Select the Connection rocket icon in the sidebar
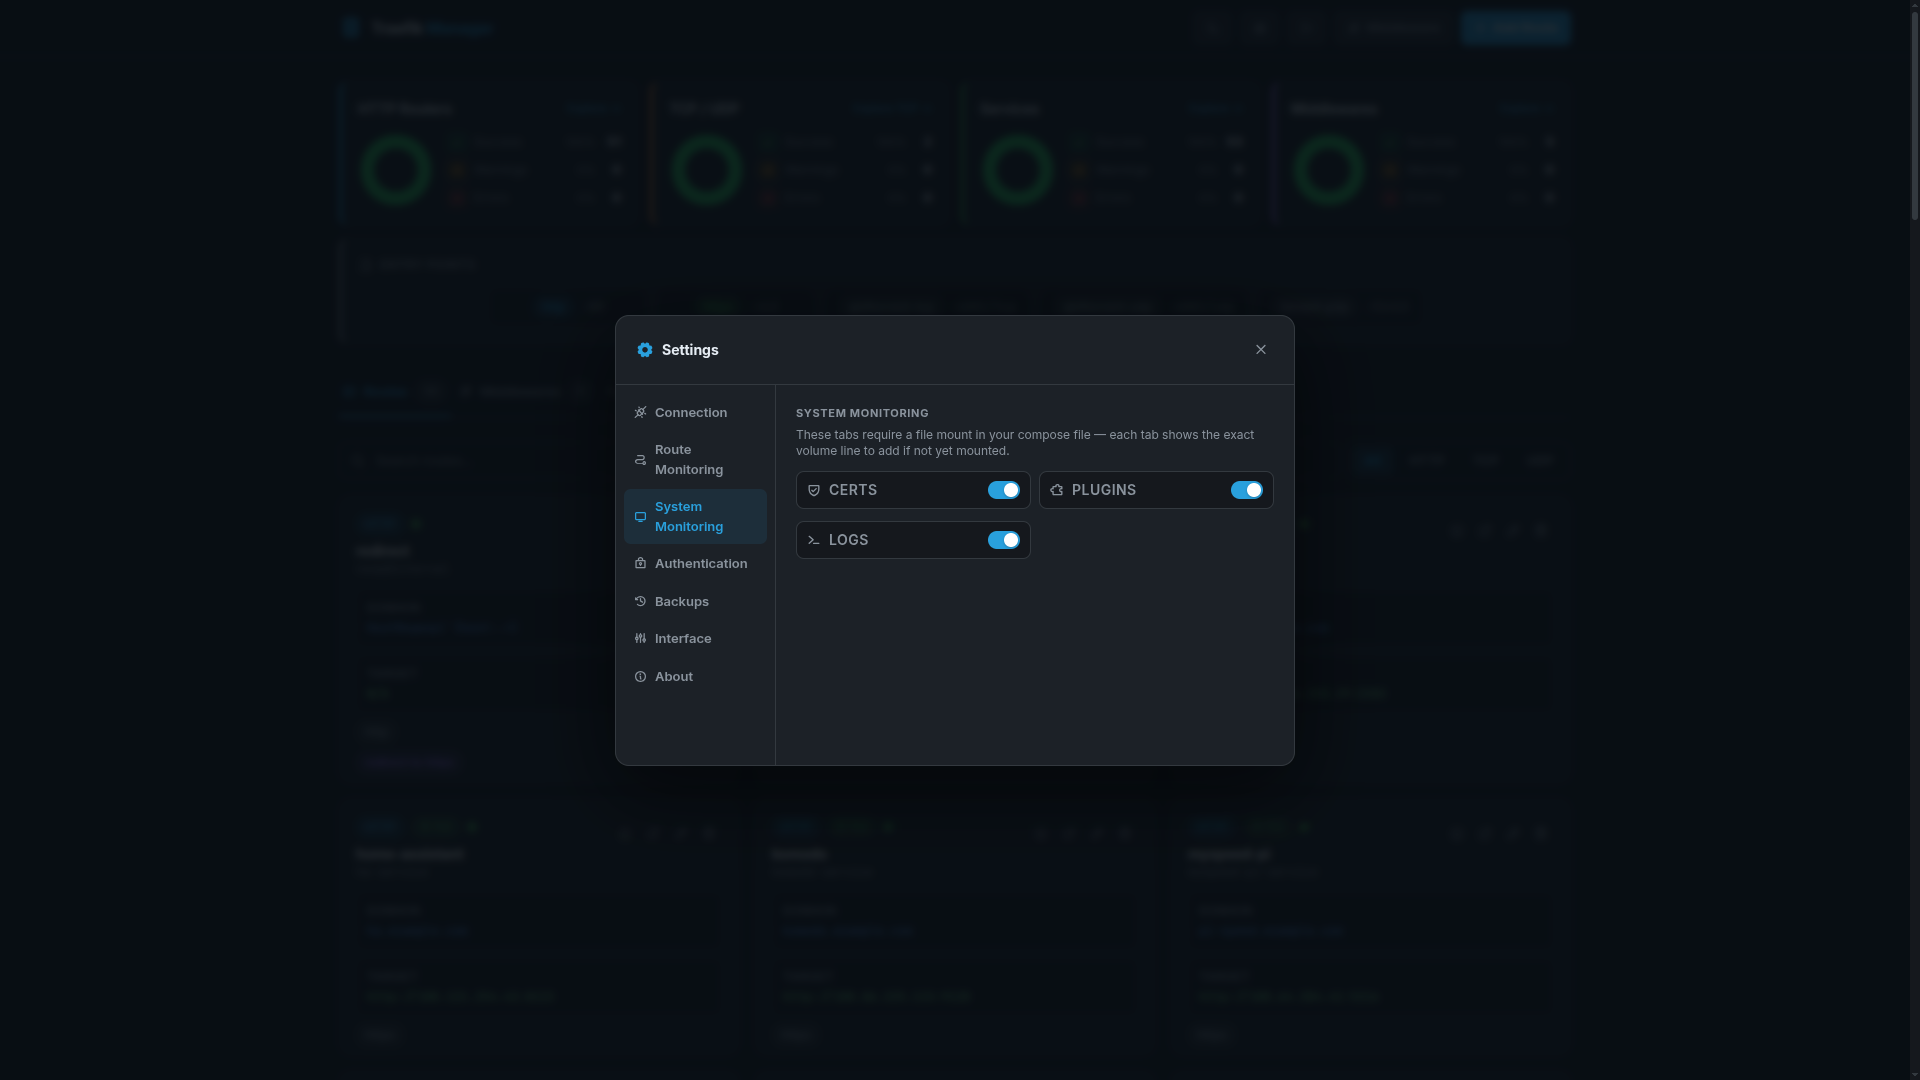The image size is (1920, 1080). [x=640, y=412]
